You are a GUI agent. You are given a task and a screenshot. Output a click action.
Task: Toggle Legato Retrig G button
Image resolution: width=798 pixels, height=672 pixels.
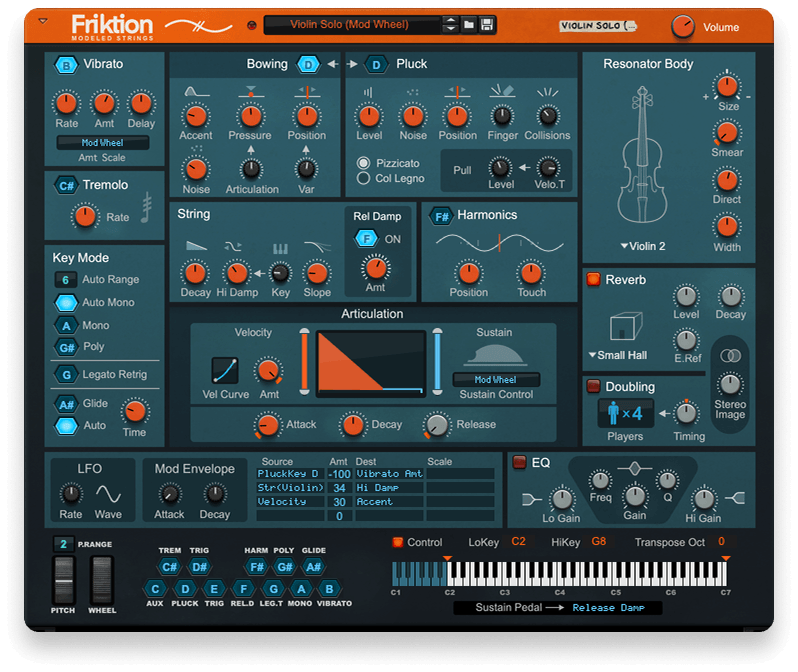pyautogui.click(x=66, y=375)
